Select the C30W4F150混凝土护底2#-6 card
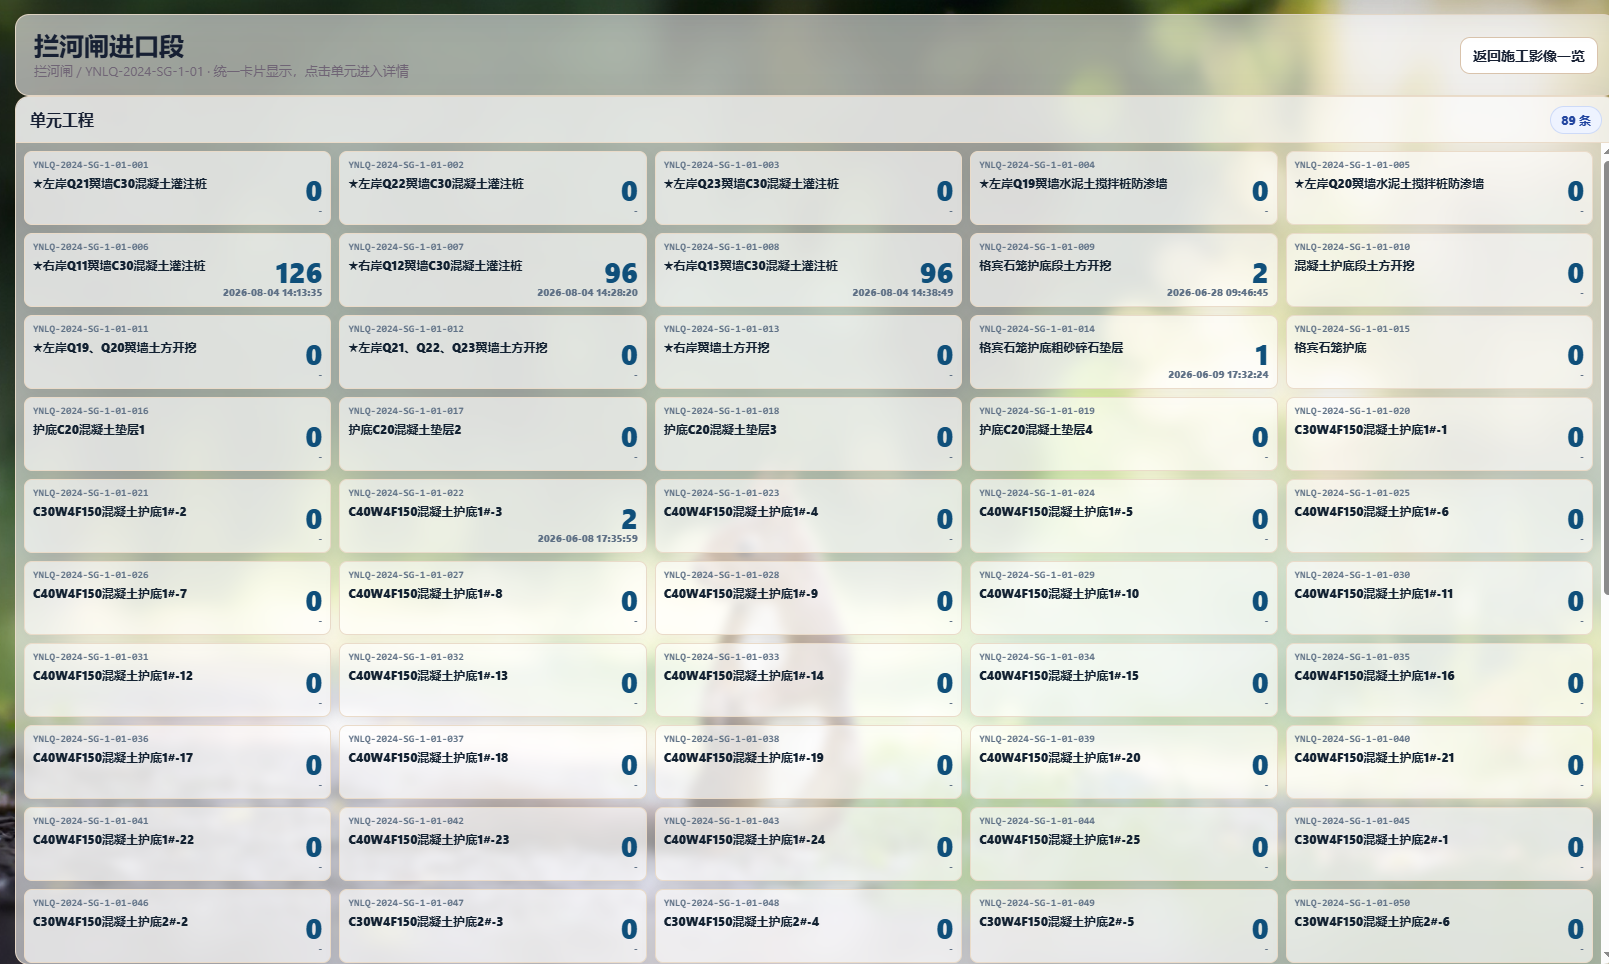The width and height of the screenshot is (1609, 964). click(1439, 926)
